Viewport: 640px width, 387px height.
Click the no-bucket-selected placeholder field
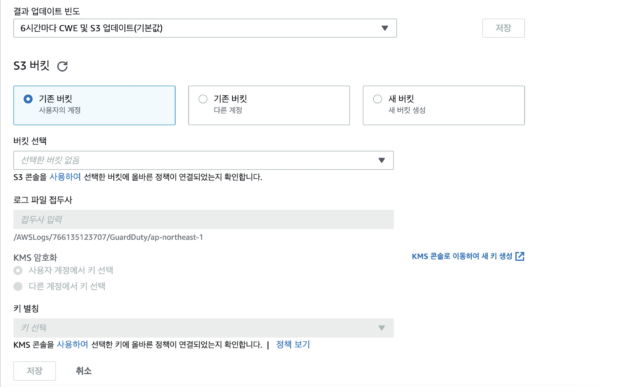203,160
